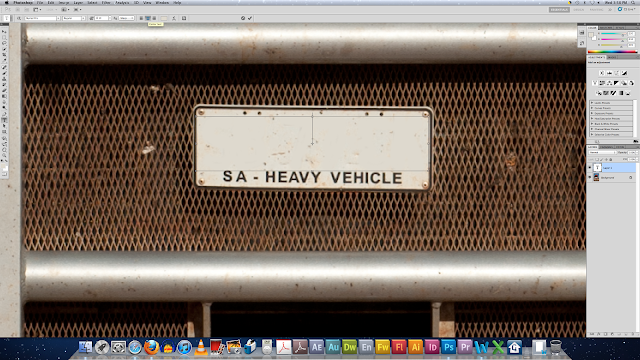
Task: Left align the text
Action: [x=141, y=18]
